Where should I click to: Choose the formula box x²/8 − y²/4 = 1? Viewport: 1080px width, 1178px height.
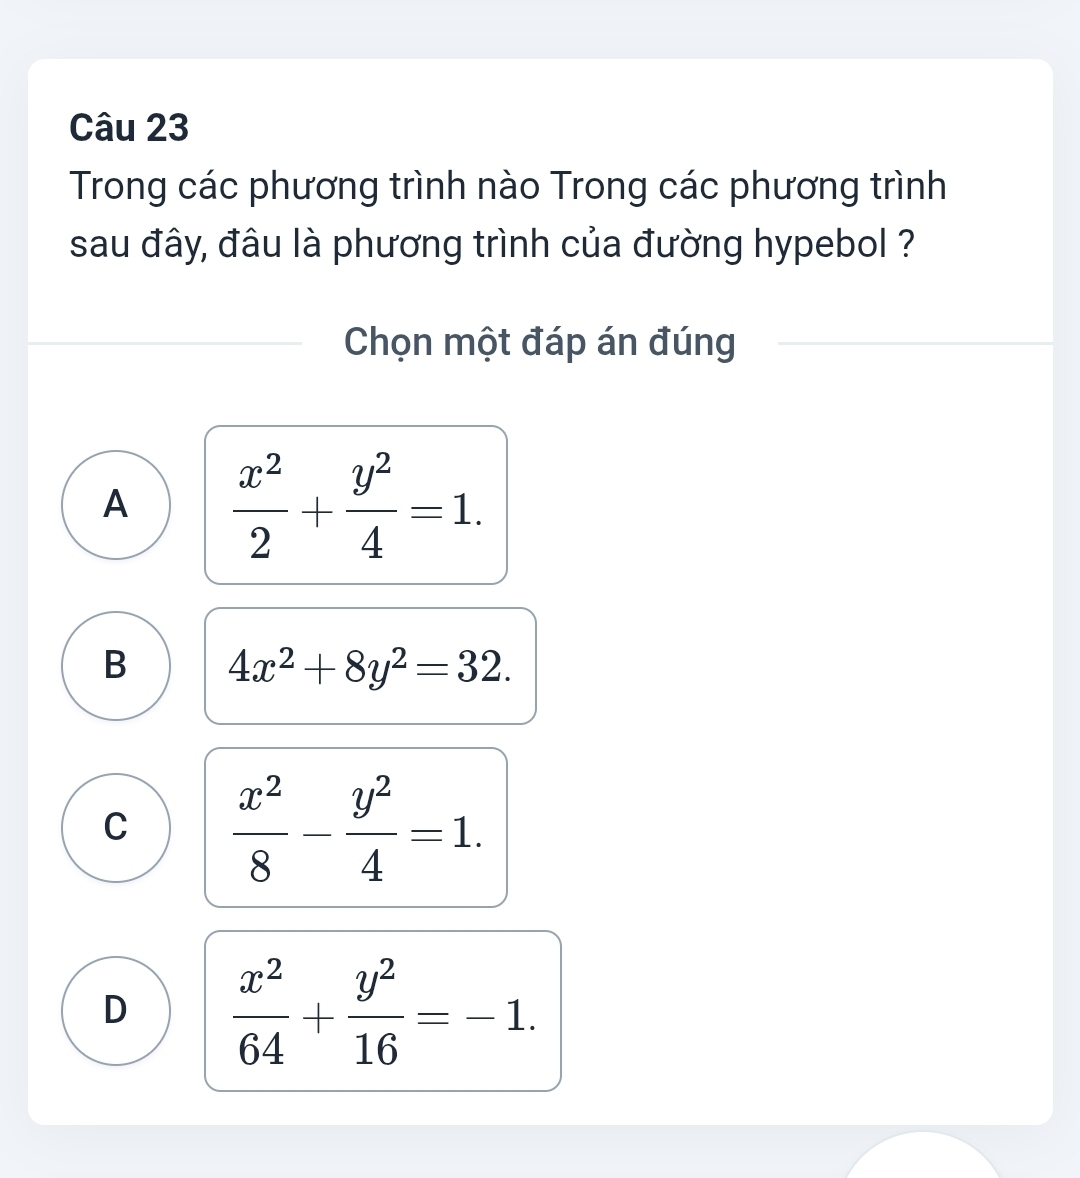356,827
